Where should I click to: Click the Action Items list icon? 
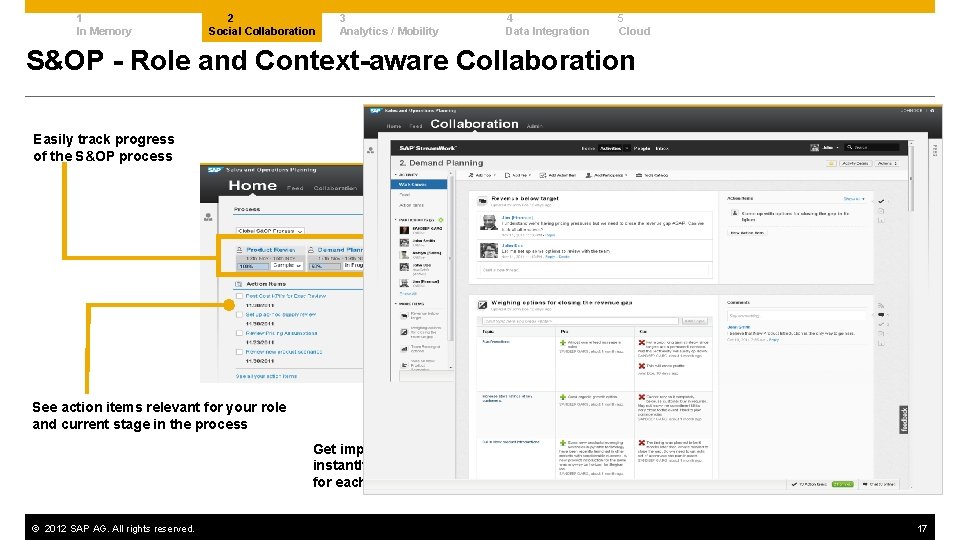pyautogui.click(x=239, y=284)
